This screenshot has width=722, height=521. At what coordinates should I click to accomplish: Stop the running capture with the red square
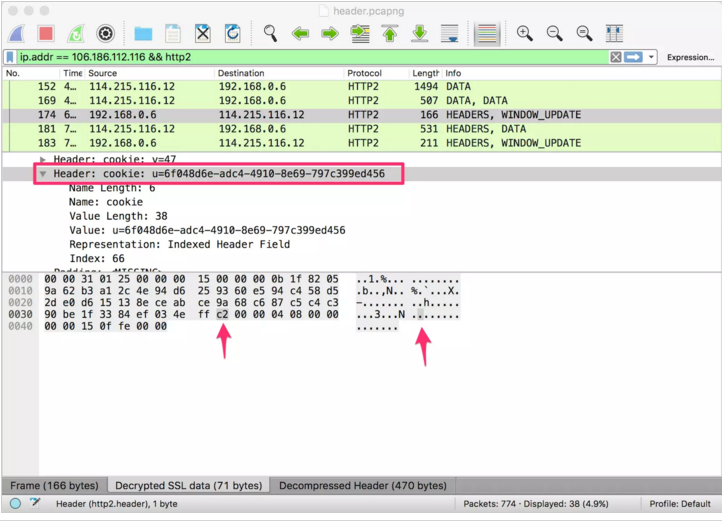(x=46, y=33)
